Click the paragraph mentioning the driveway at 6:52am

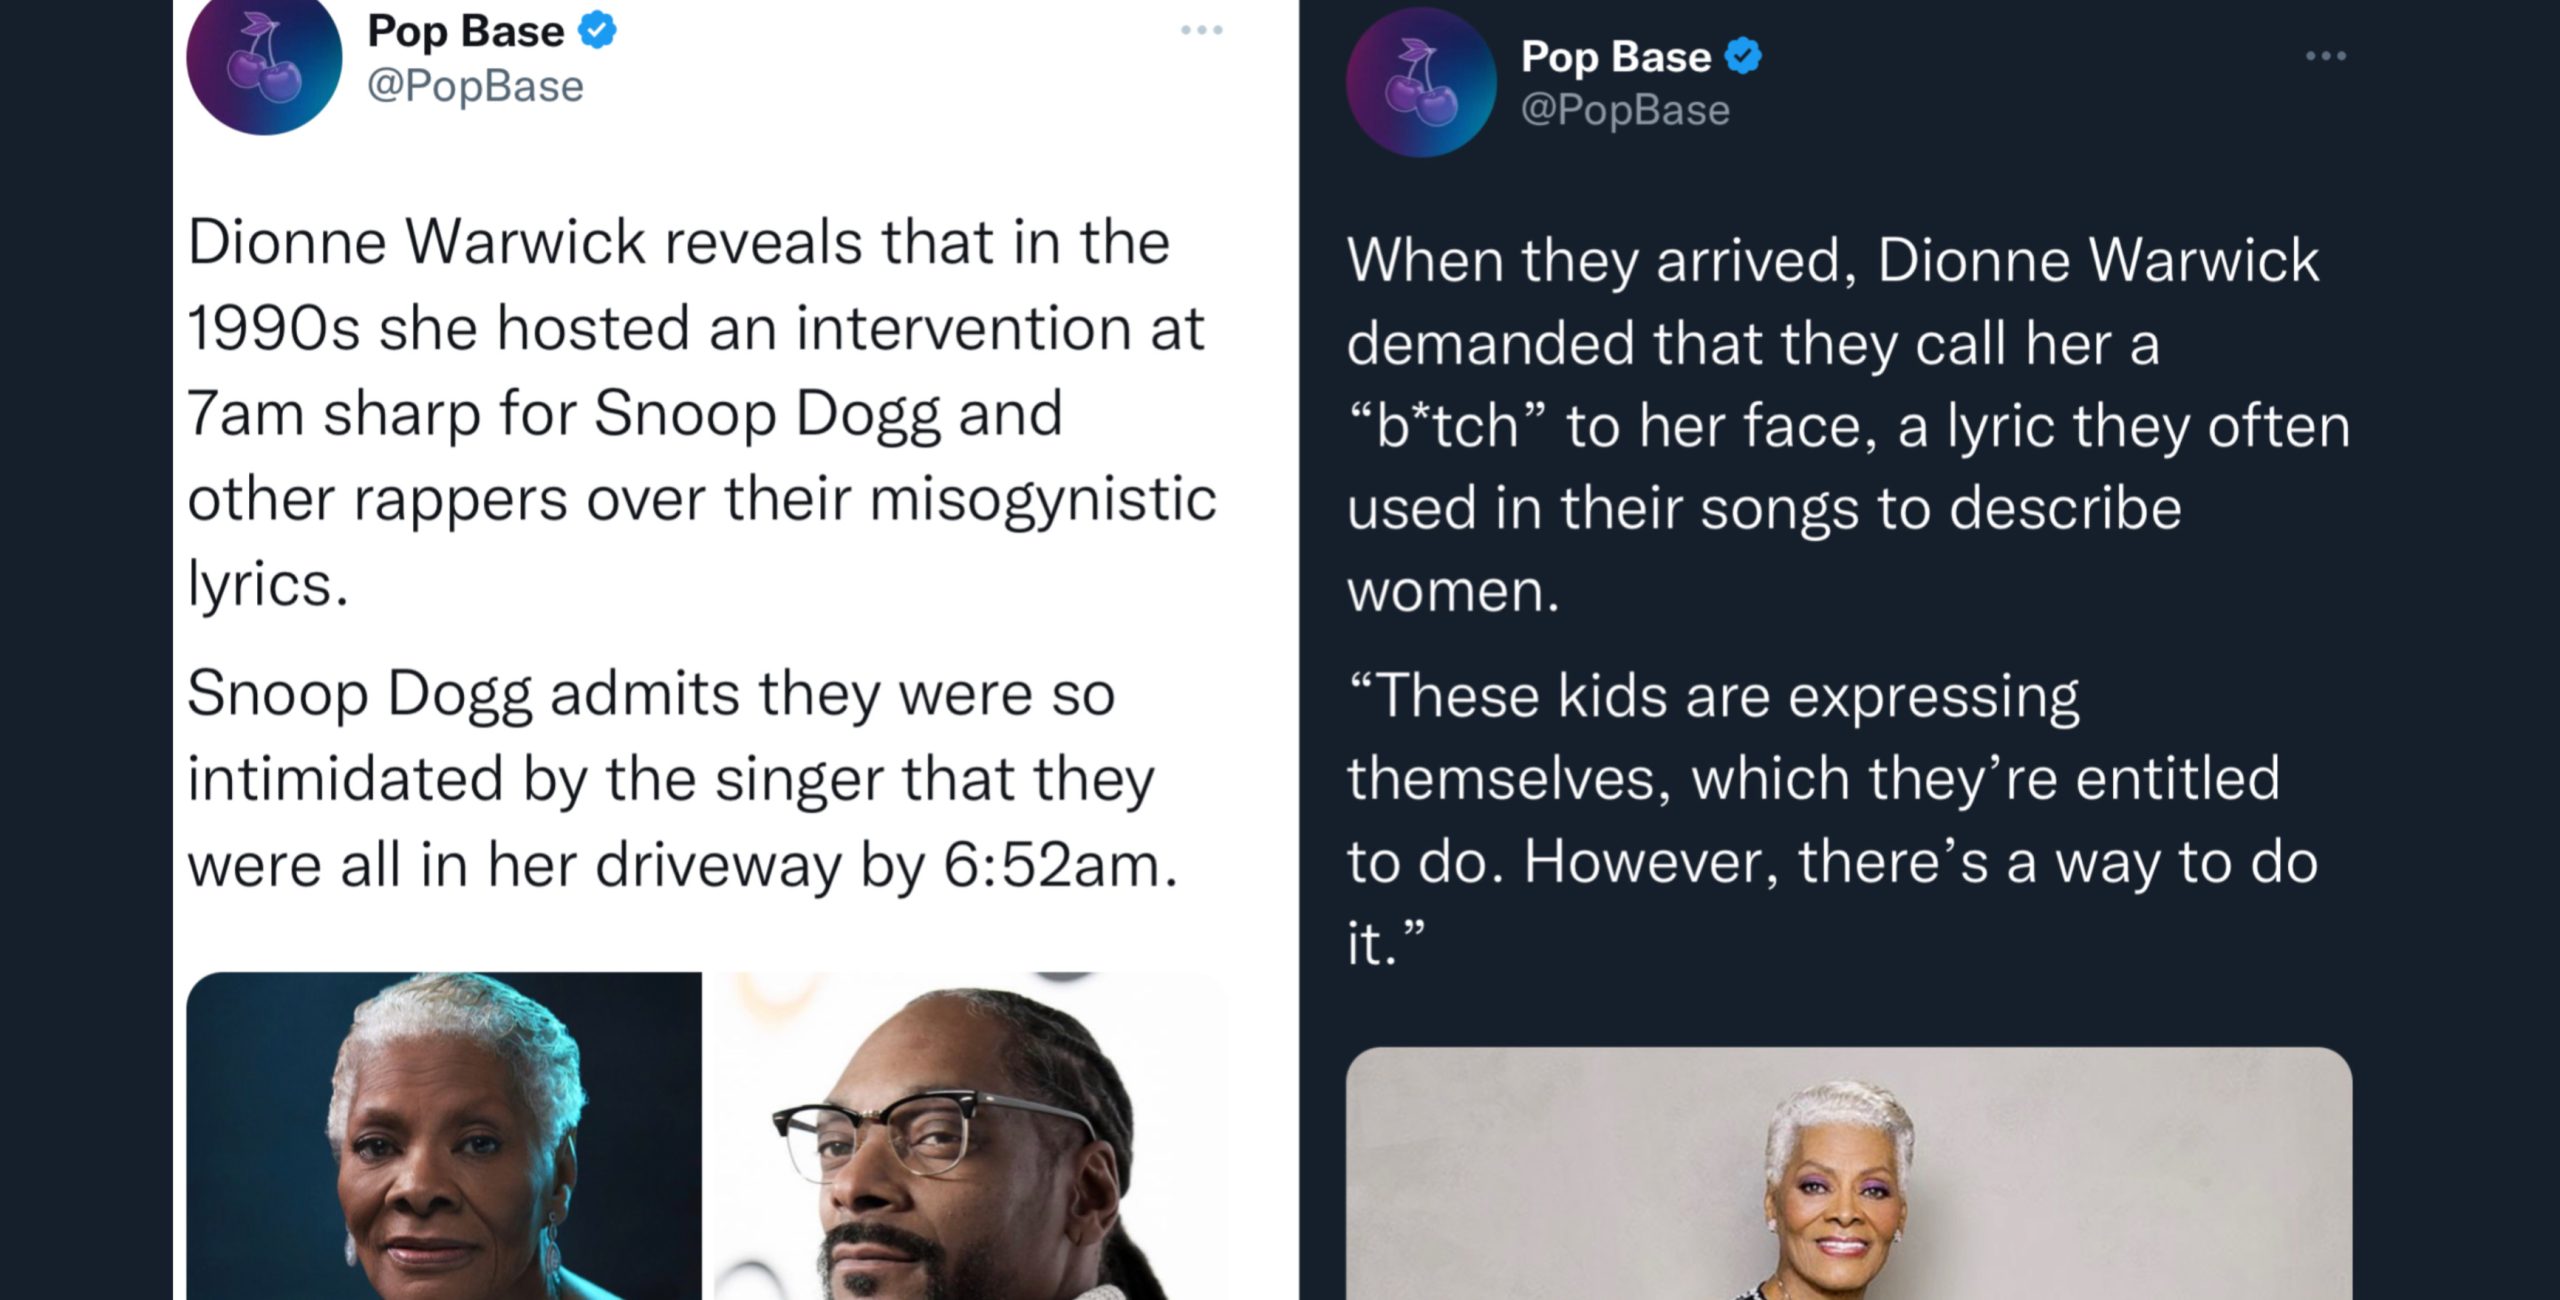click(x=683, y=779)
